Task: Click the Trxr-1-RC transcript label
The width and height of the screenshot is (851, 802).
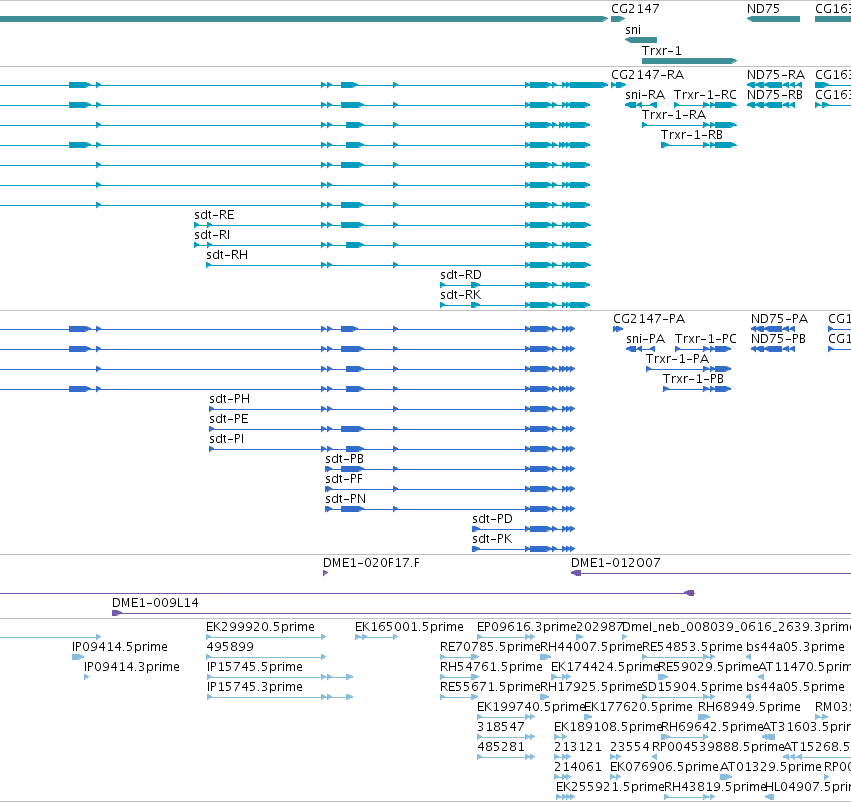Action: [x=705, y=95]
